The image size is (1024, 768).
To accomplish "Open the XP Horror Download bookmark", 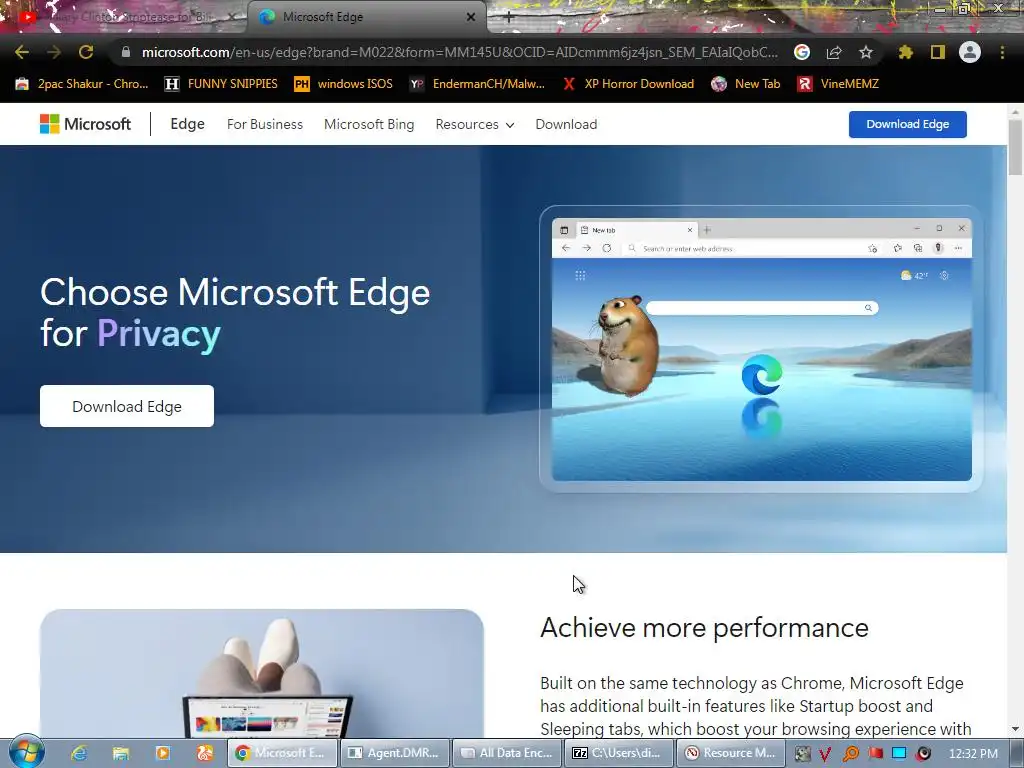I will (x=629, y=84).
